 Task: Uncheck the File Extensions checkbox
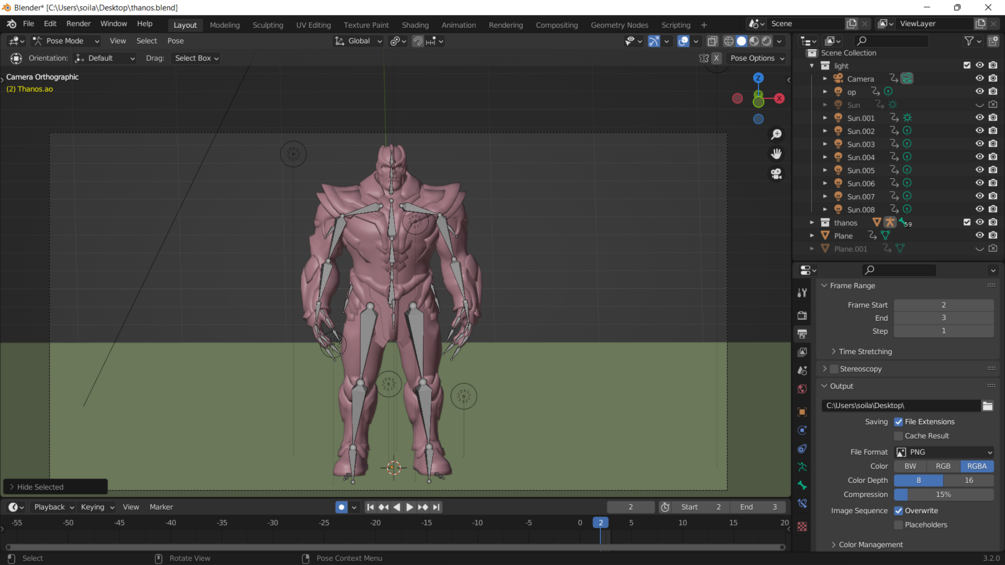(898, 422)
